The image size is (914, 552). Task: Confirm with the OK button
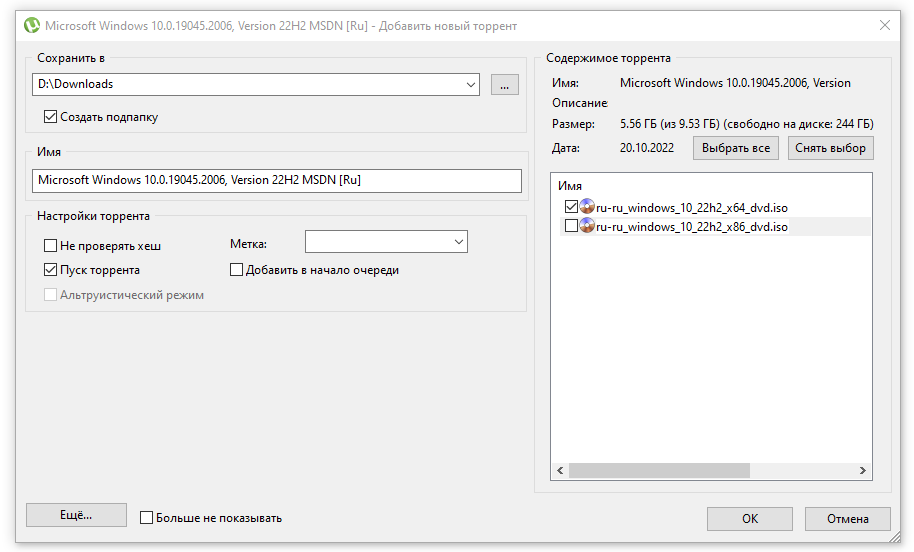749,518
